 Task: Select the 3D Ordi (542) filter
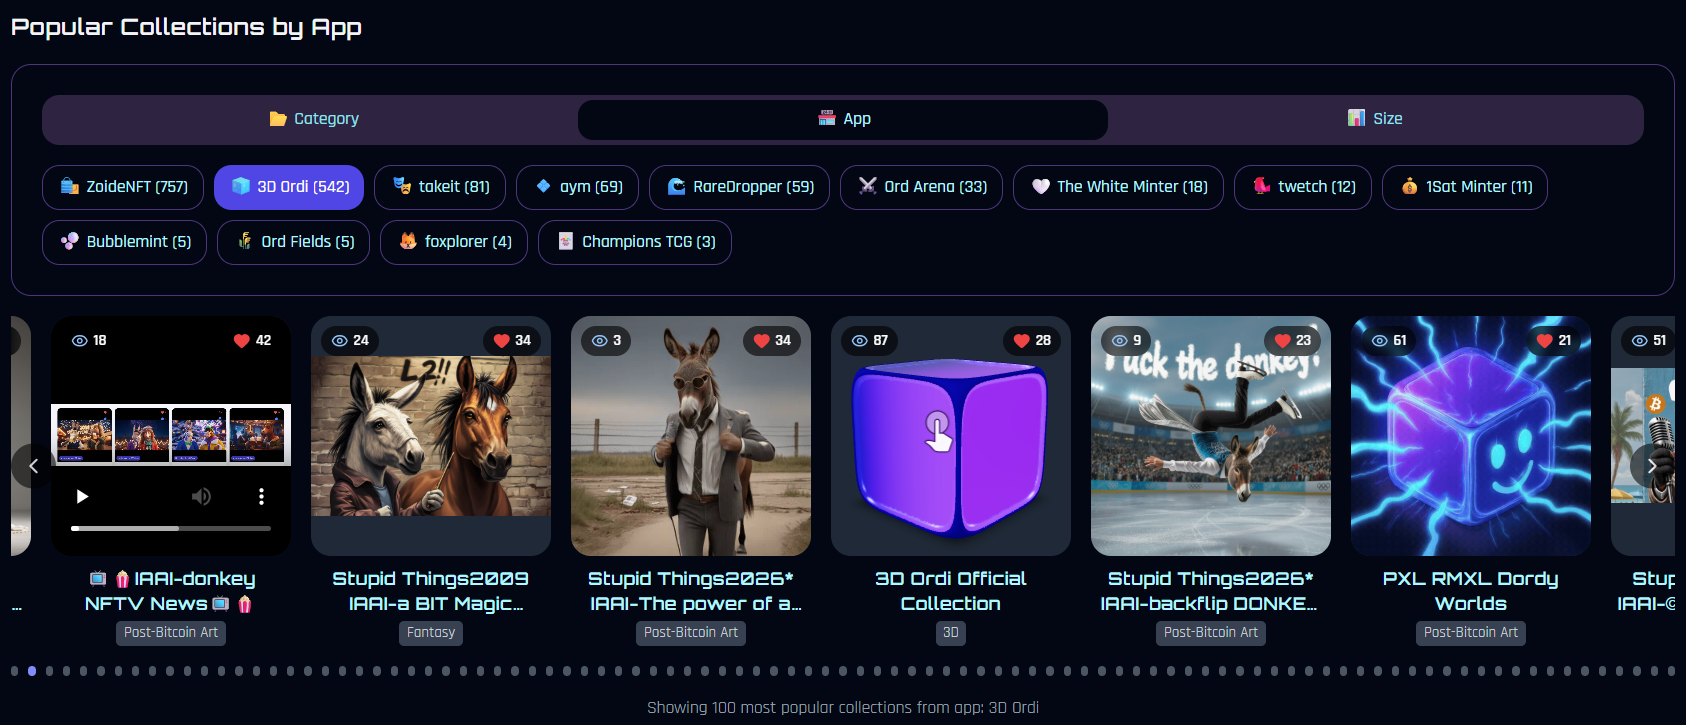pos(289,187)
